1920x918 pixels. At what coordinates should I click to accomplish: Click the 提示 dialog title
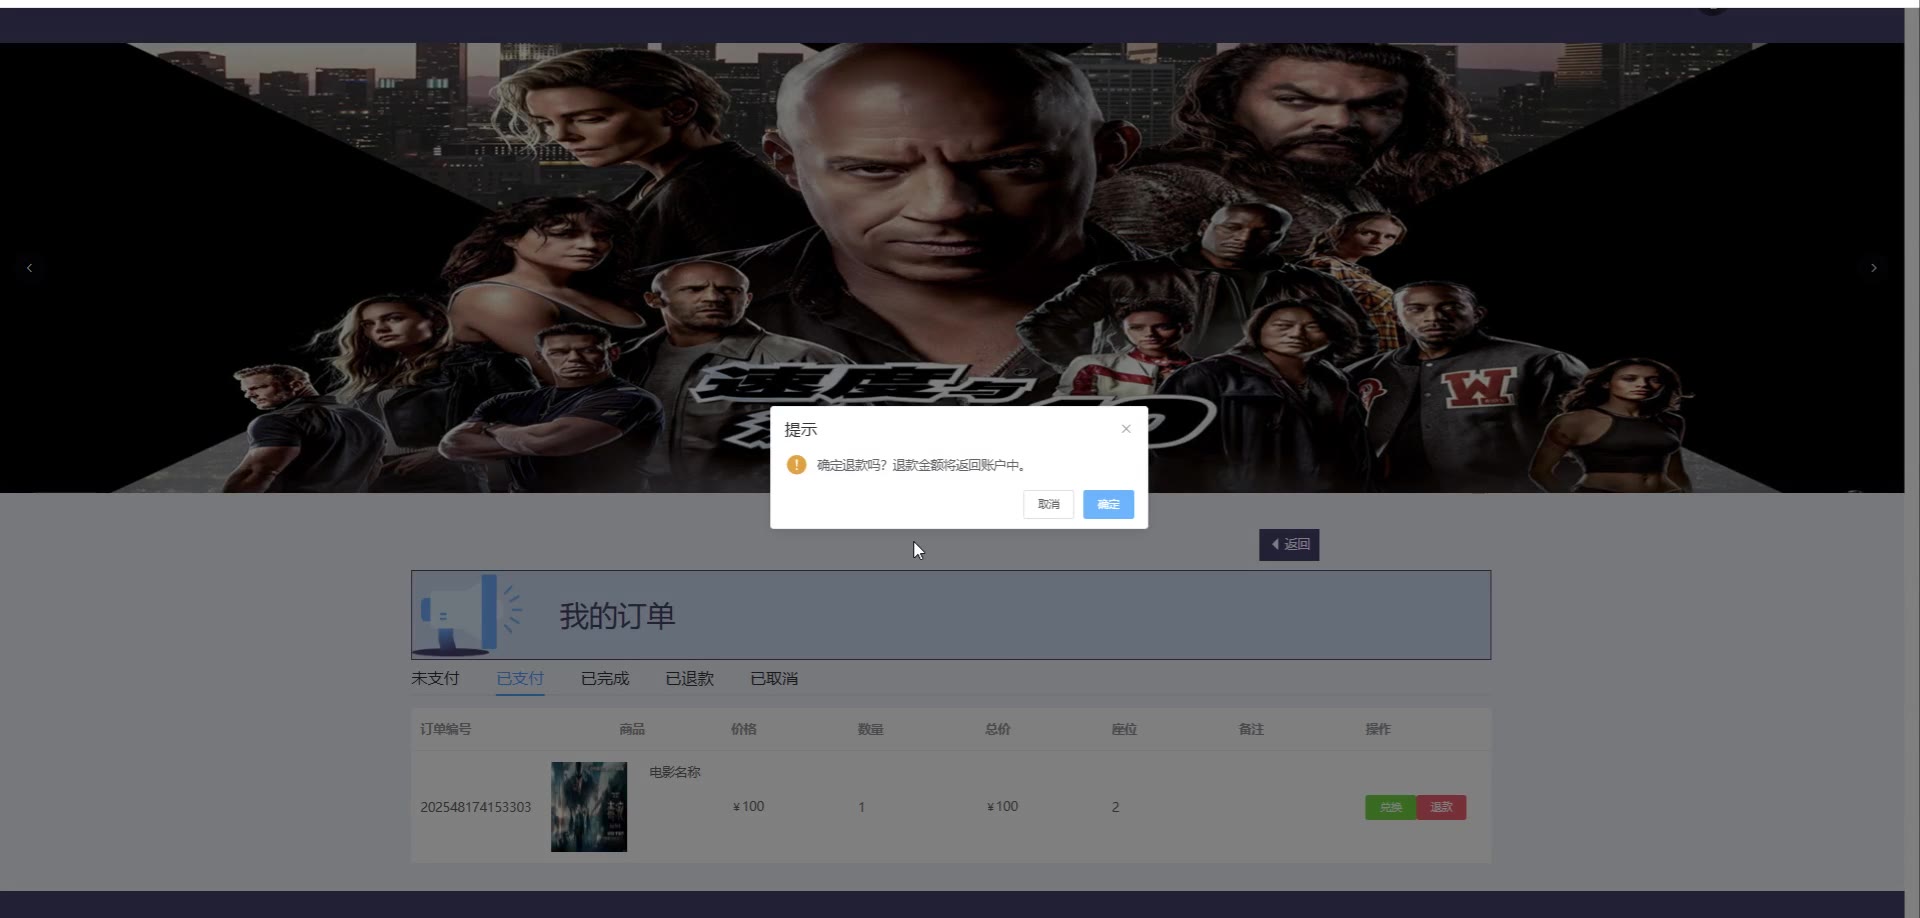coord(801,430)
